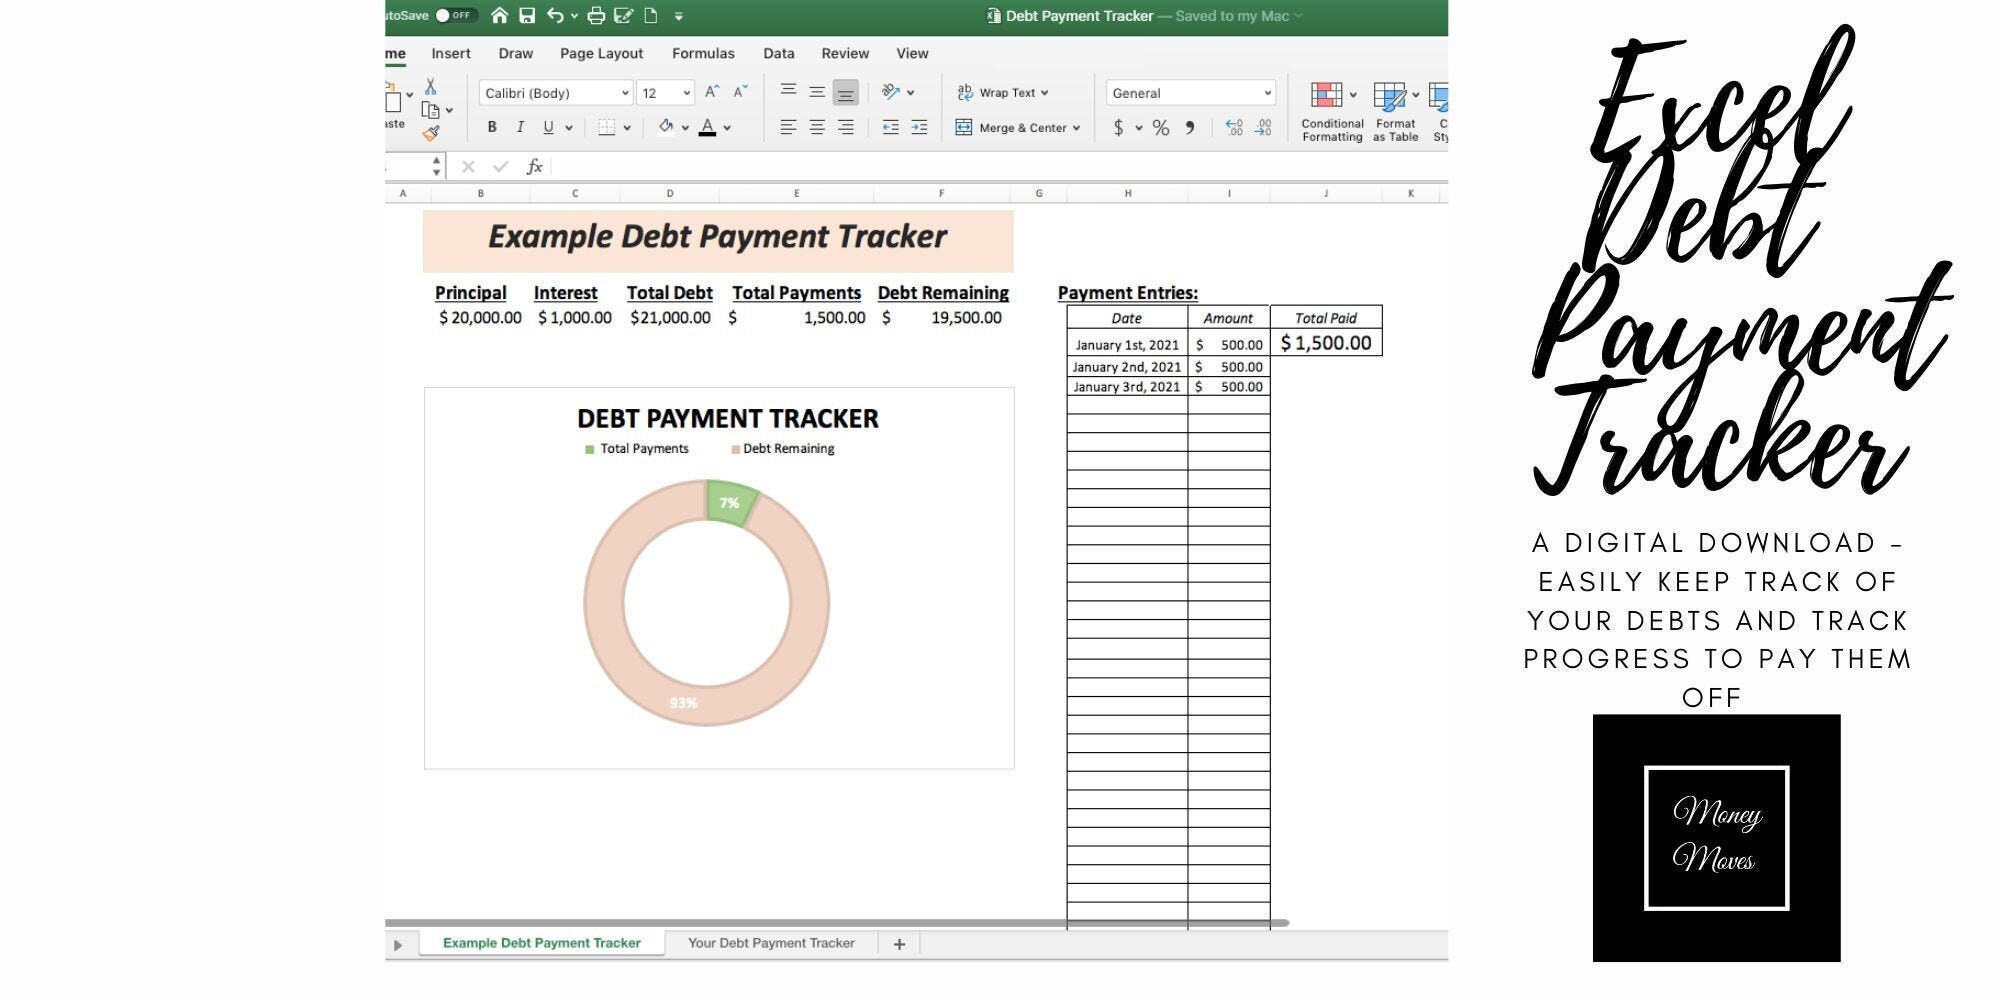Toggle AutoSave off switch
The image size is (2000, 1000).
tap(455, 16)
